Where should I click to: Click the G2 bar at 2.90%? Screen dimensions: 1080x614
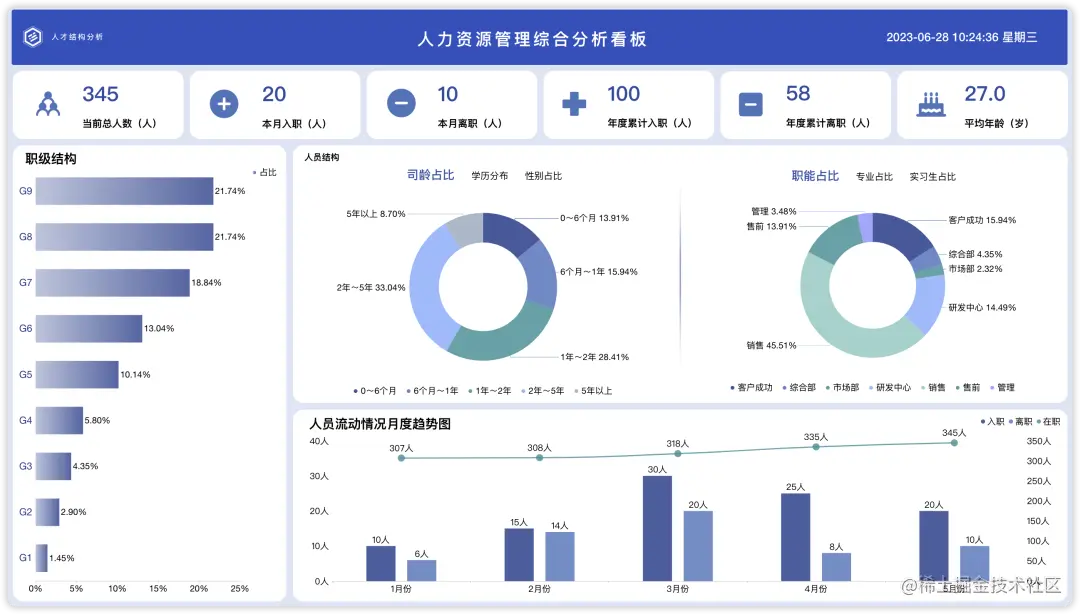(48, 512)
